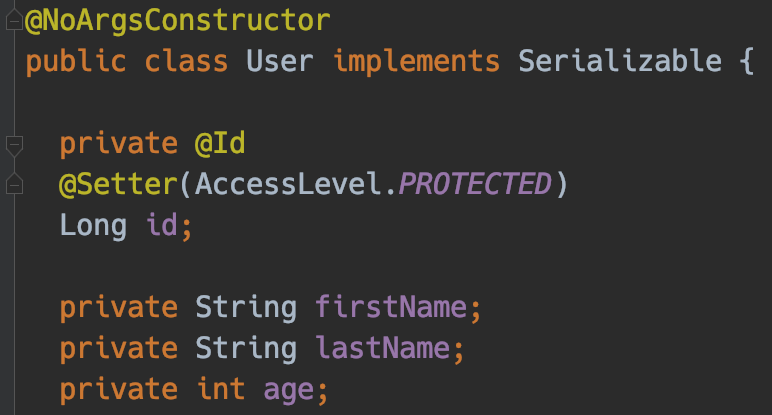Toggle fold marker on private @Id line
Viewport: 772px width, 415px height.
pyautogui.click(x=13, y=144)
